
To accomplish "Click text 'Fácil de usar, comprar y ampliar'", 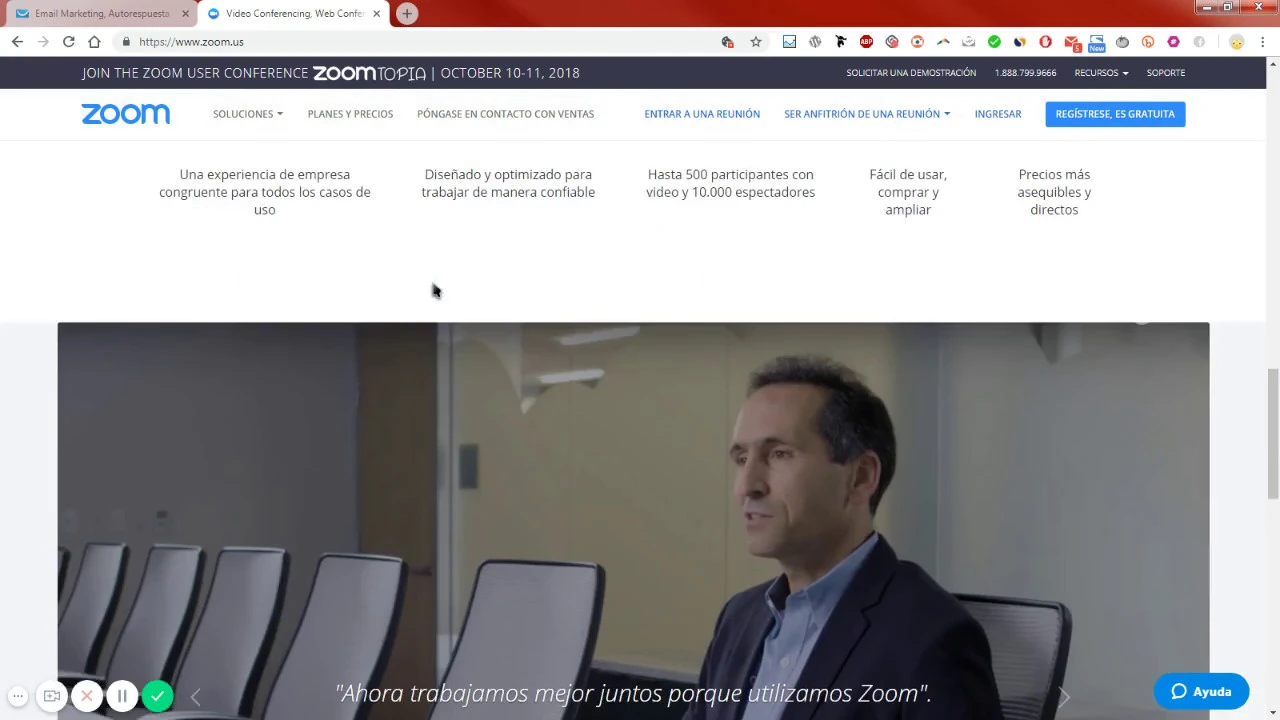I will (x=908, y=192).
